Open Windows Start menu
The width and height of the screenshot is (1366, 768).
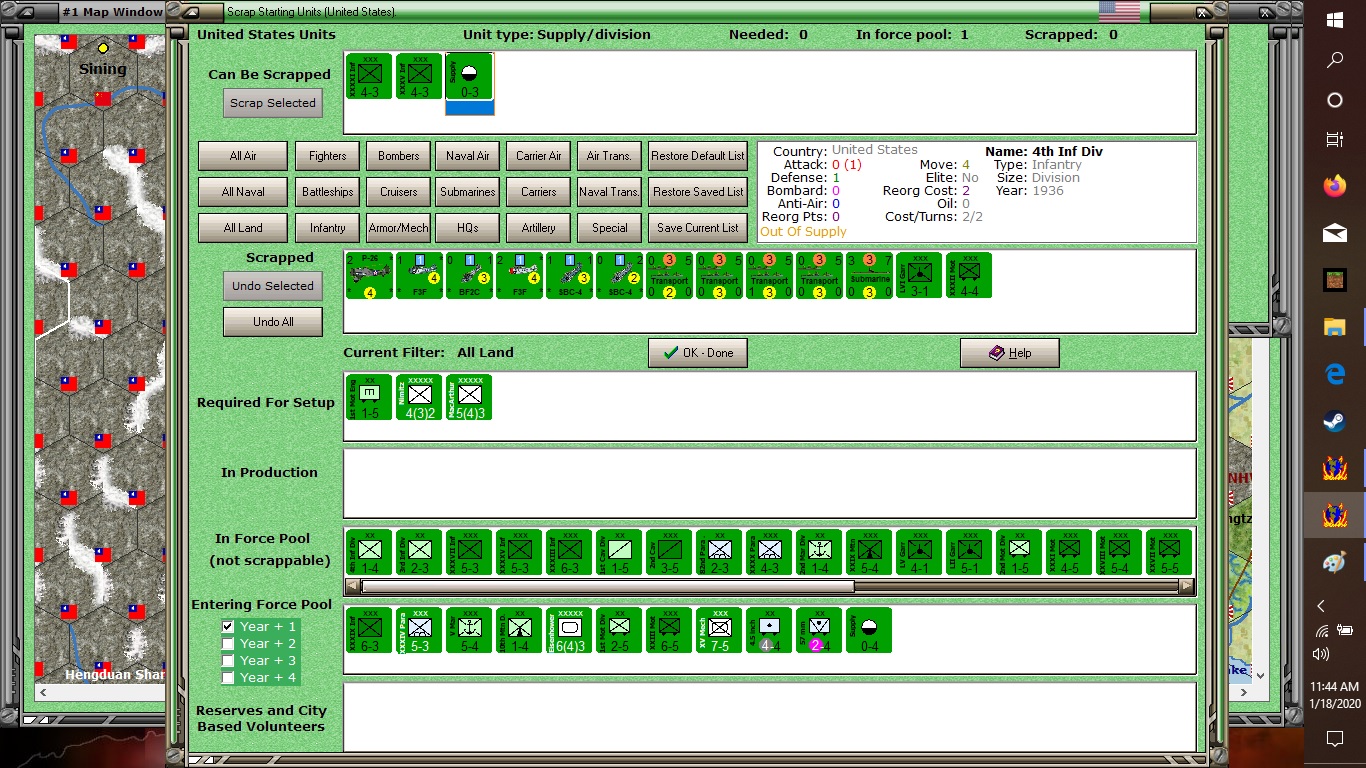pyautogui.click(x=1334, y=20)
